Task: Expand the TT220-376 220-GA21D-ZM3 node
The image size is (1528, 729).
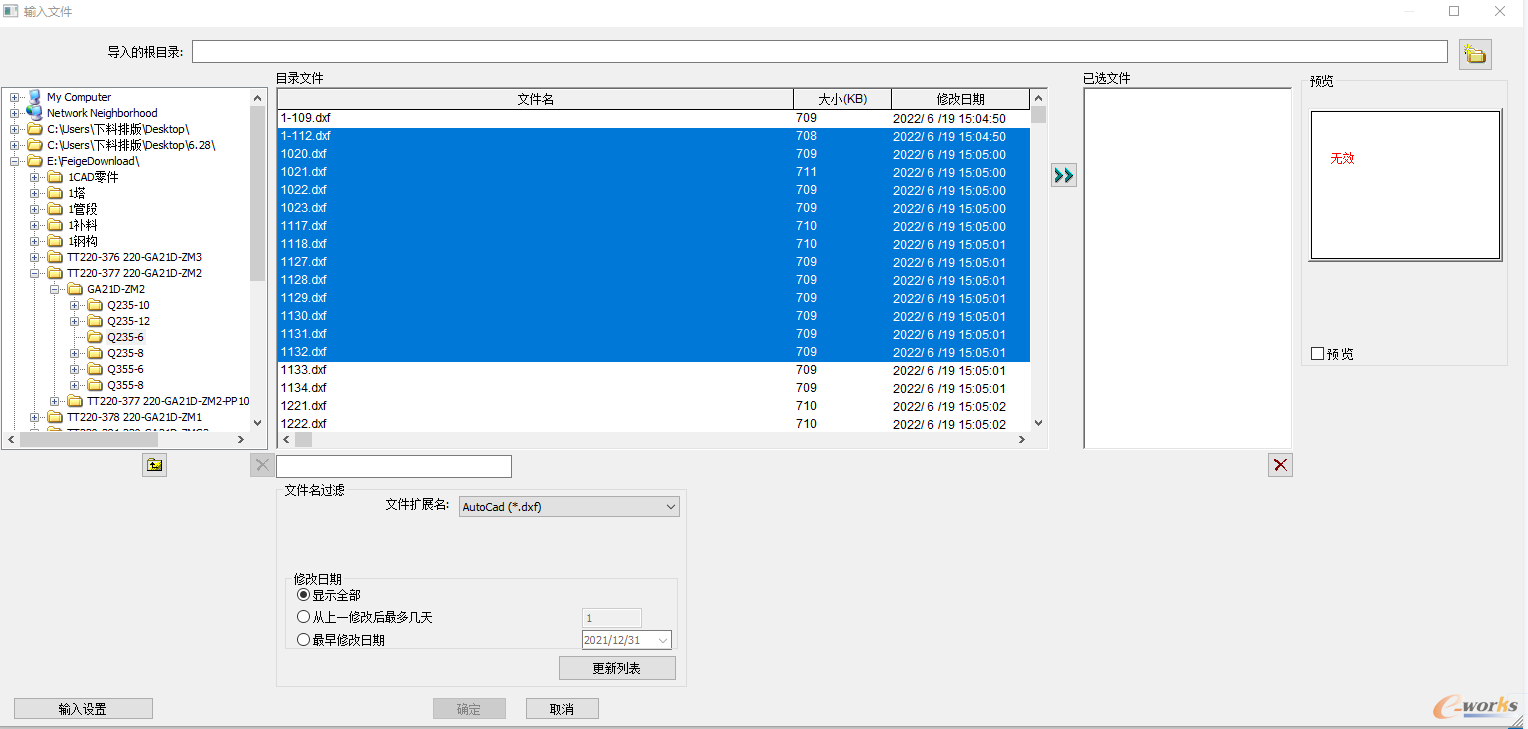Action: pos(35,257)
